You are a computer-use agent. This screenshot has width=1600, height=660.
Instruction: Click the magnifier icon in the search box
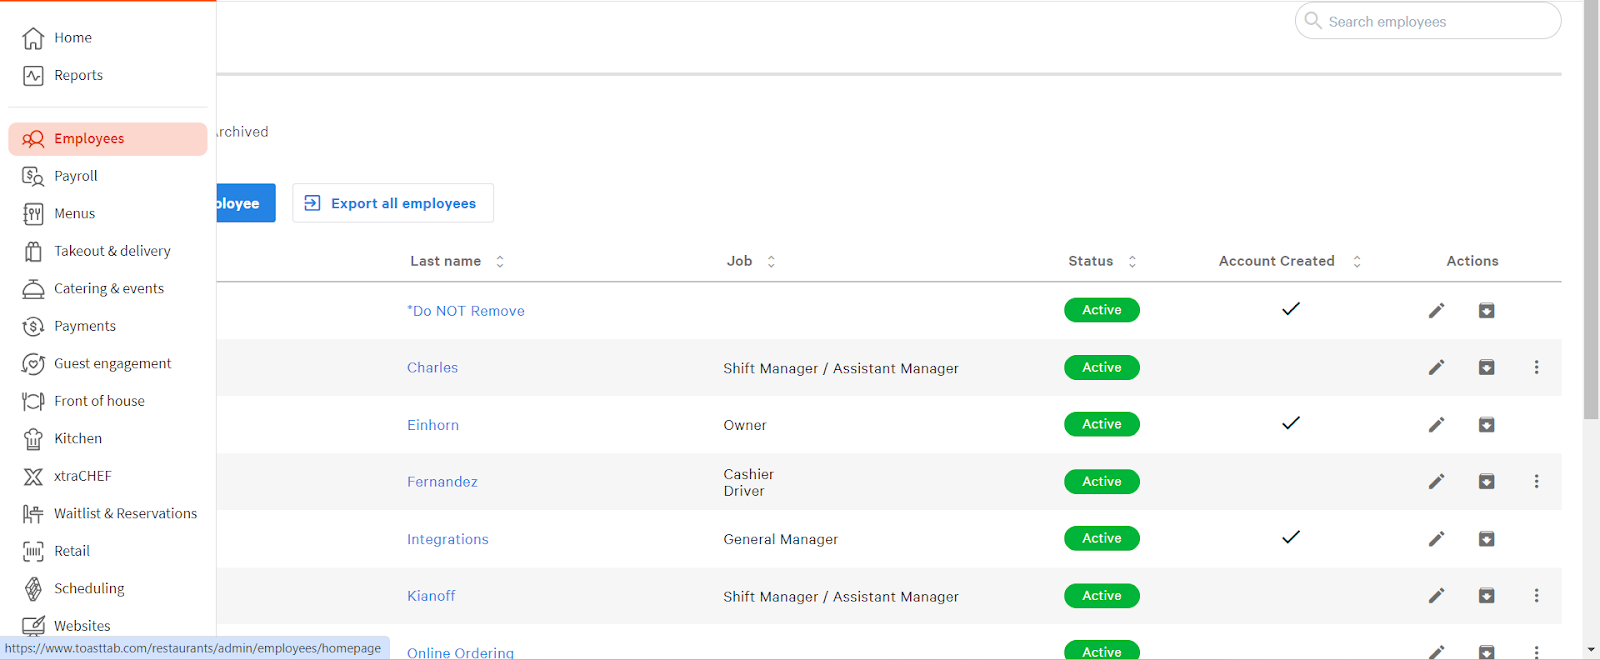coord(1313,21)
